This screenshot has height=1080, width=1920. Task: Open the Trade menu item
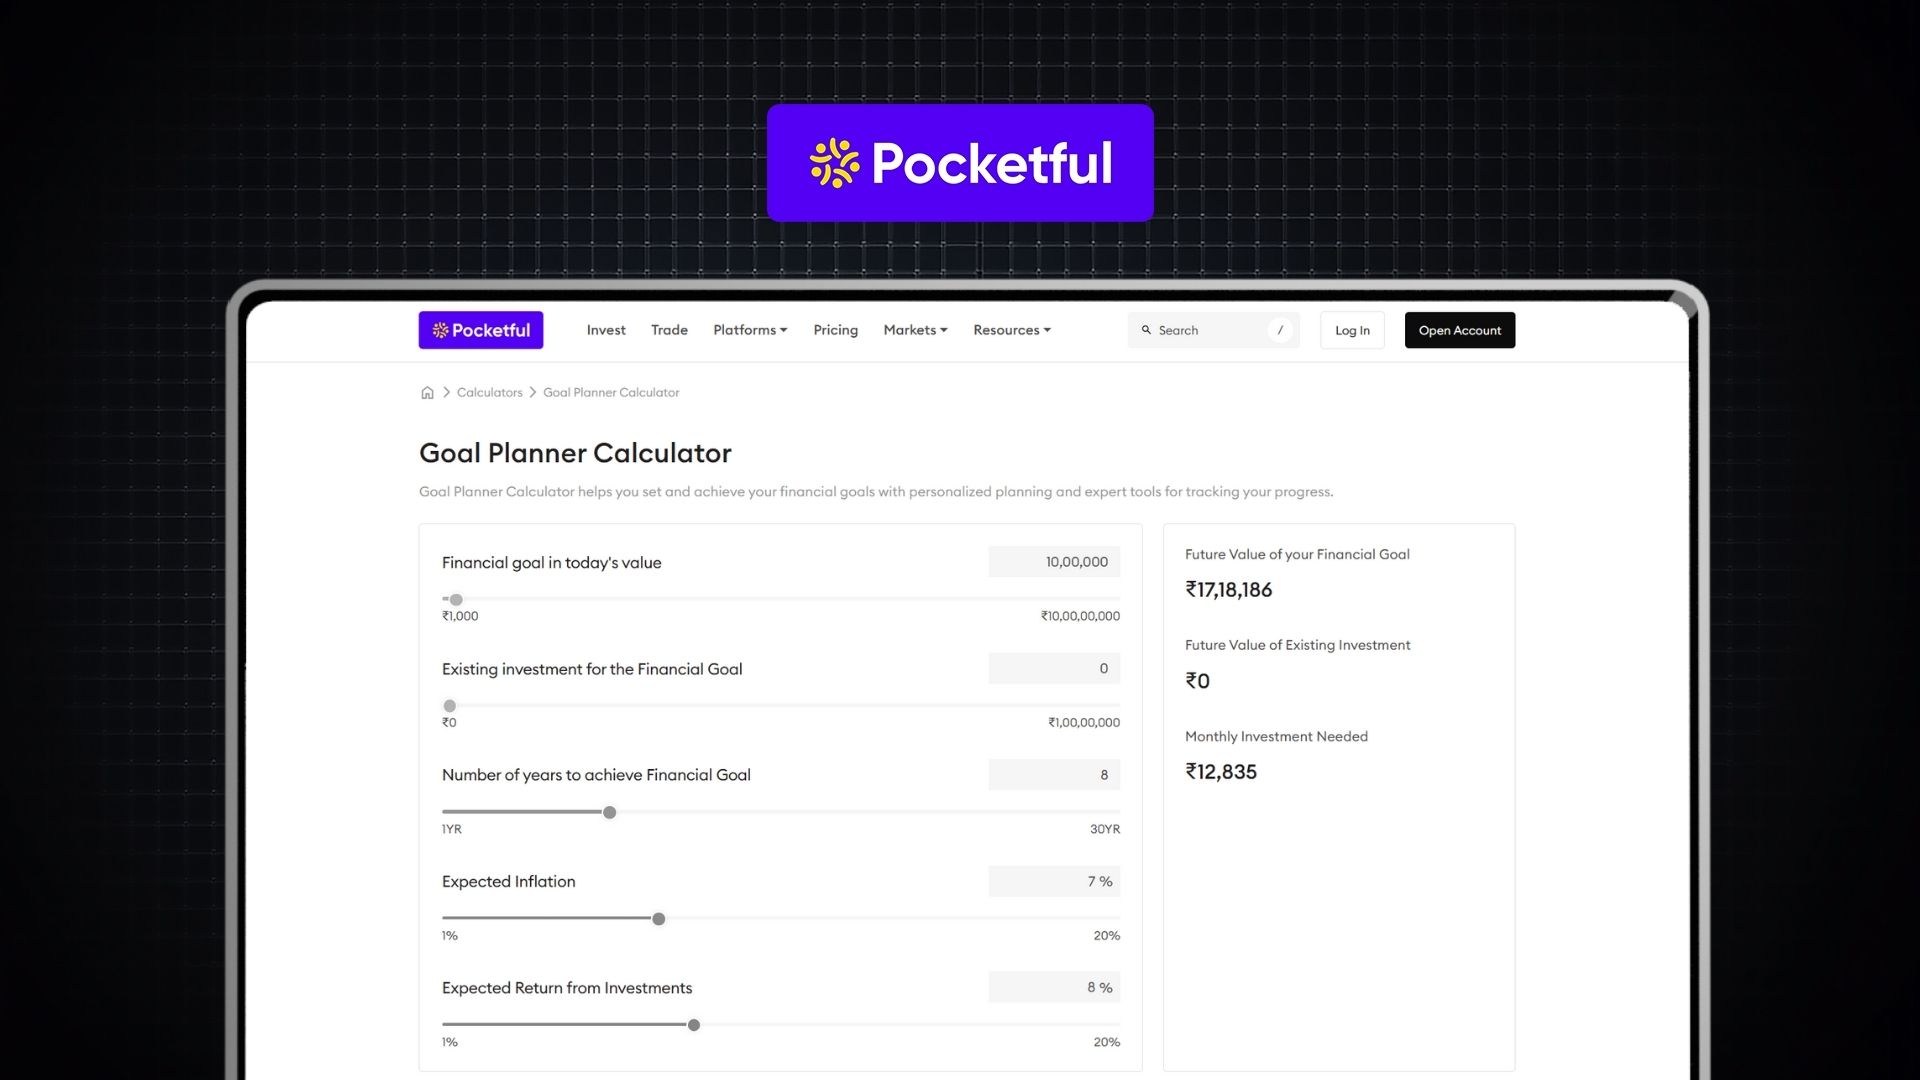pyautogui.click(x=669, y=330)
